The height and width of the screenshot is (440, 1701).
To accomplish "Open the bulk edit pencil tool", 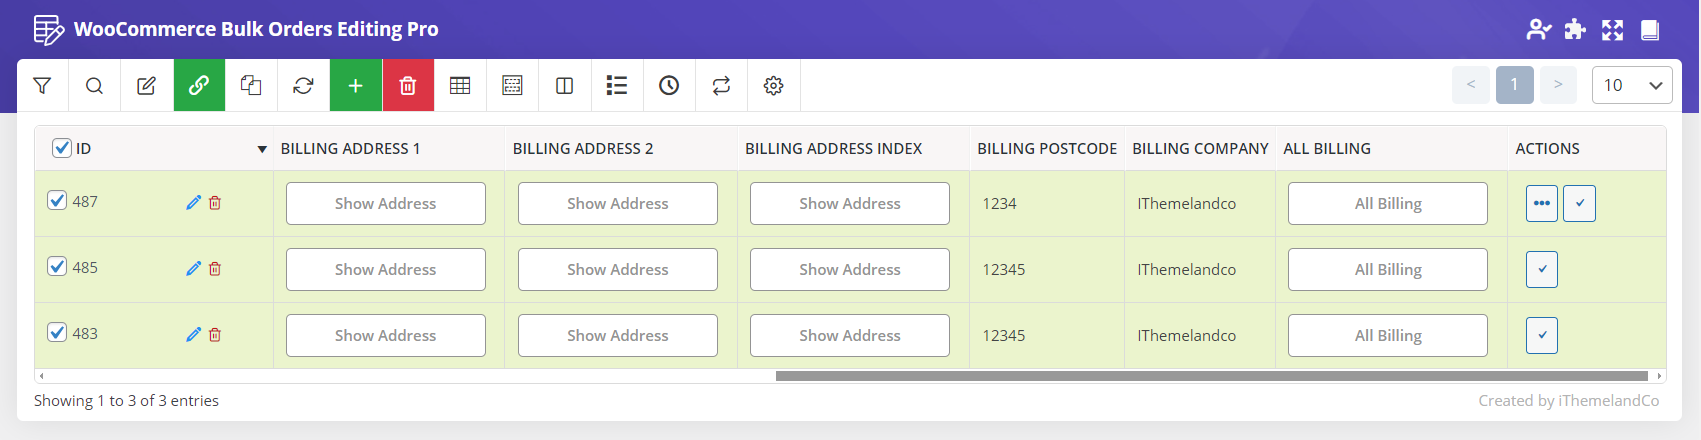I will (x=146, y=86).
